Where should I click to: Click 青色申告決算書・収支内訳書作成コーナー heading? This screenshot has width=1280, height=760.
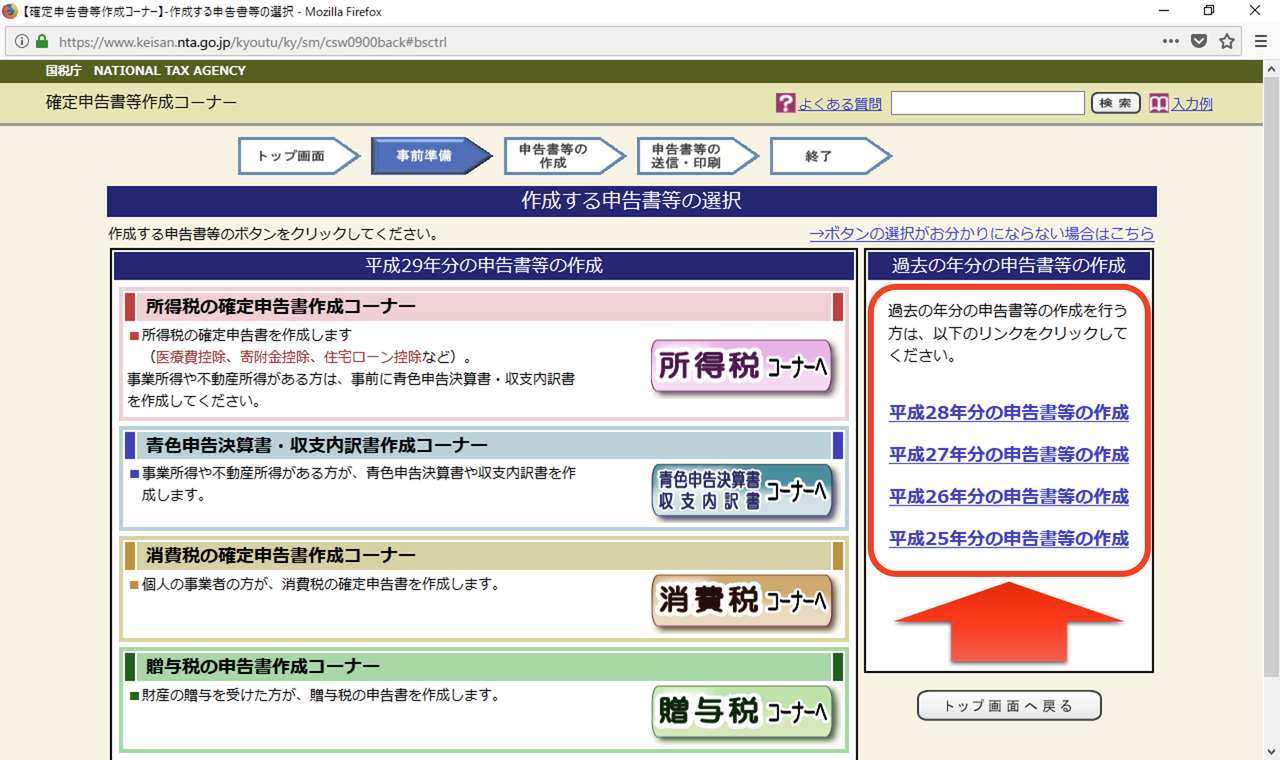point(317,445)
